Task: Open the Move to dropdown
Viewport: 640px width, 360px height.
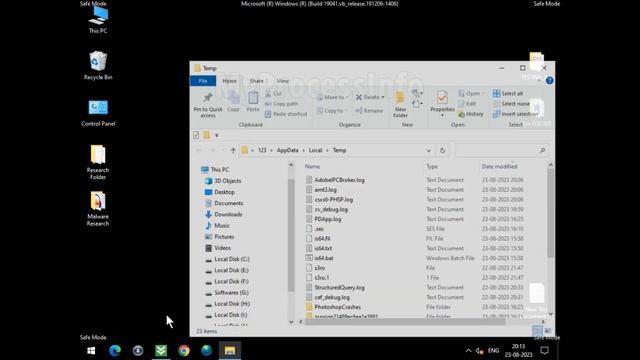Action: (x=333, y=97)
